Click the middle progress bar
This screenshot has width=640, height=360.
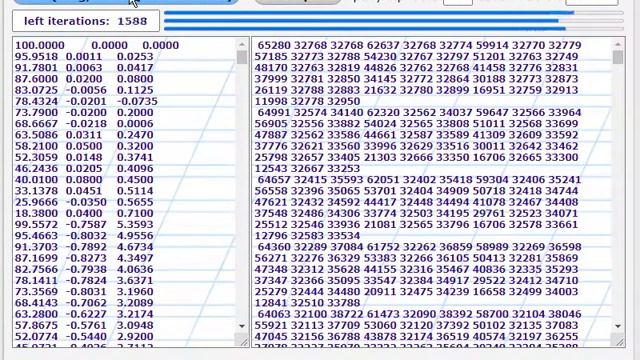(x=393, y=21)
